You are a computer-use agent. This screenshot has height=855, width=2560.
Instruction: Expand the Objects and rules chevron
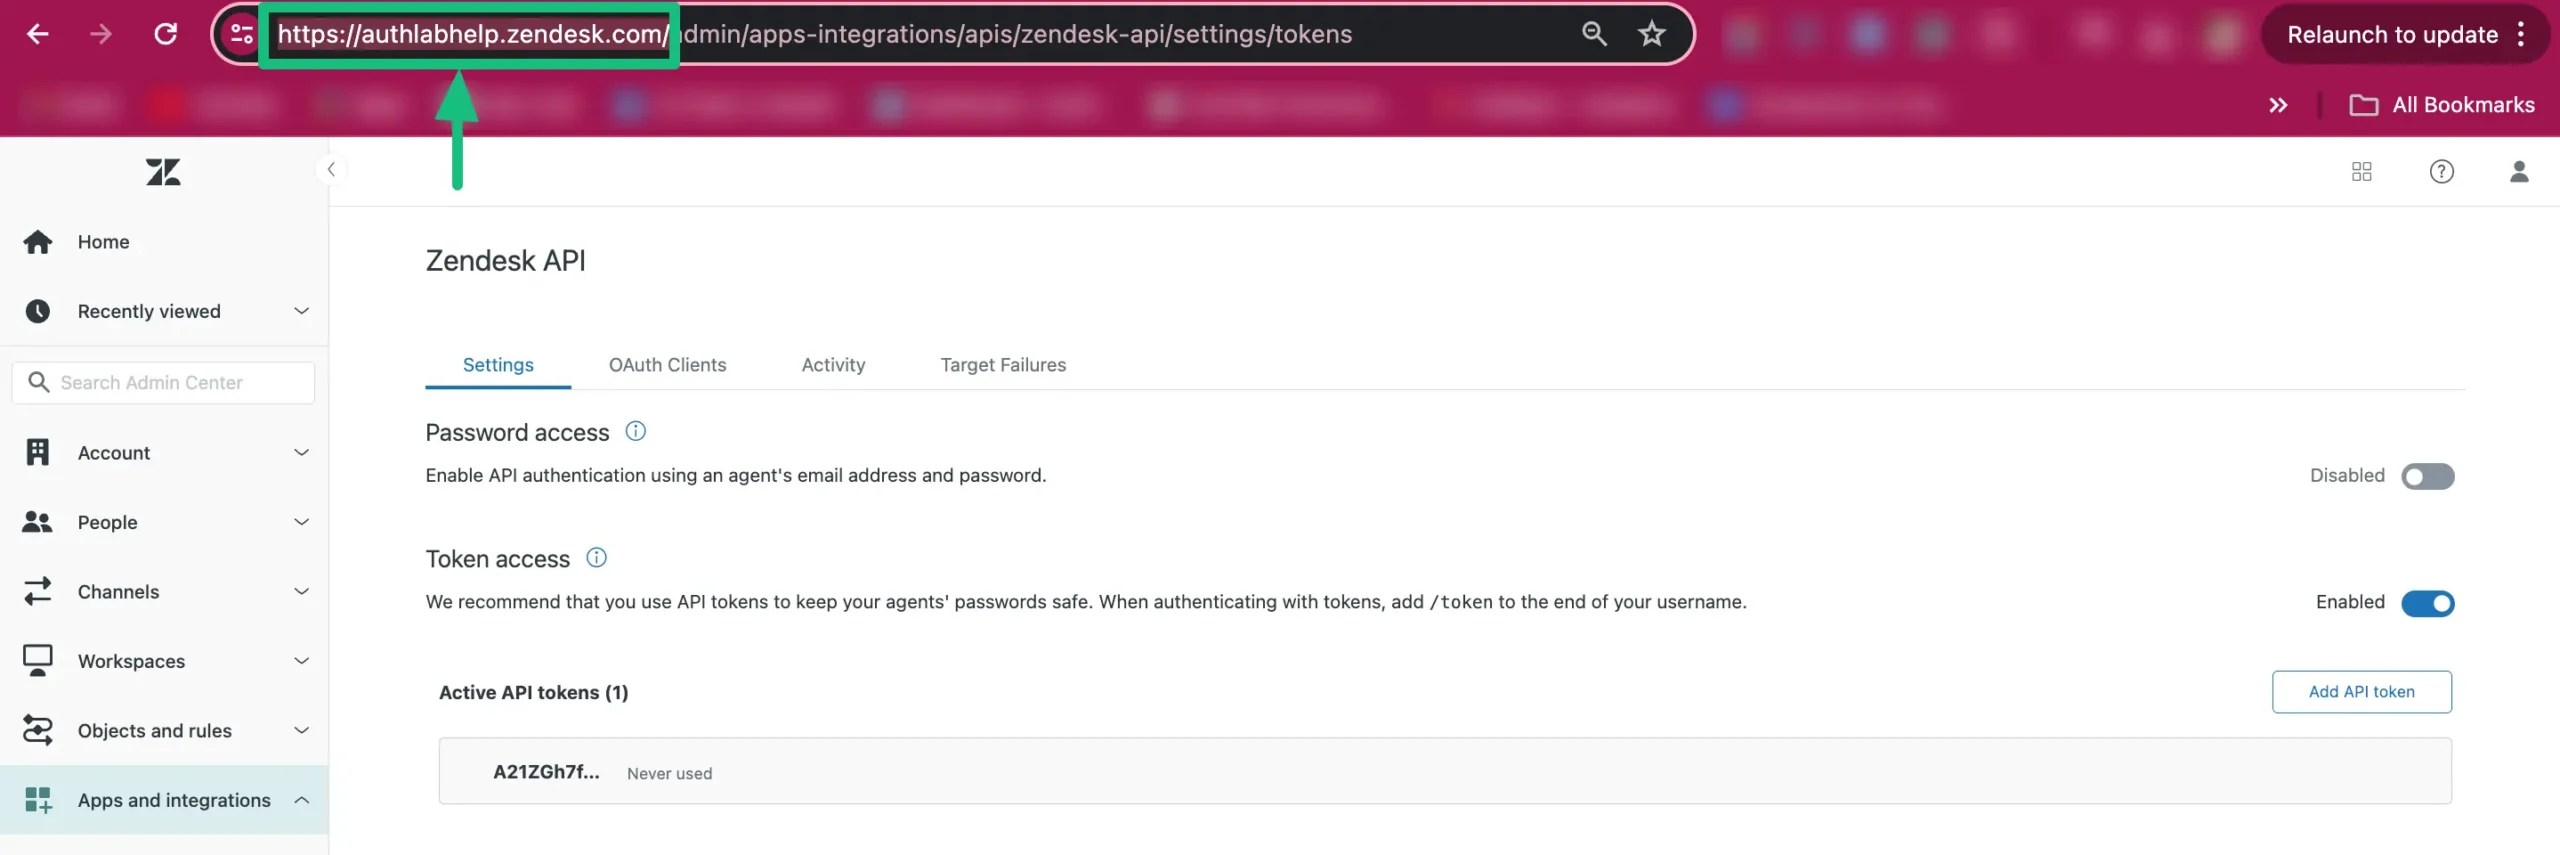point(301,730)
